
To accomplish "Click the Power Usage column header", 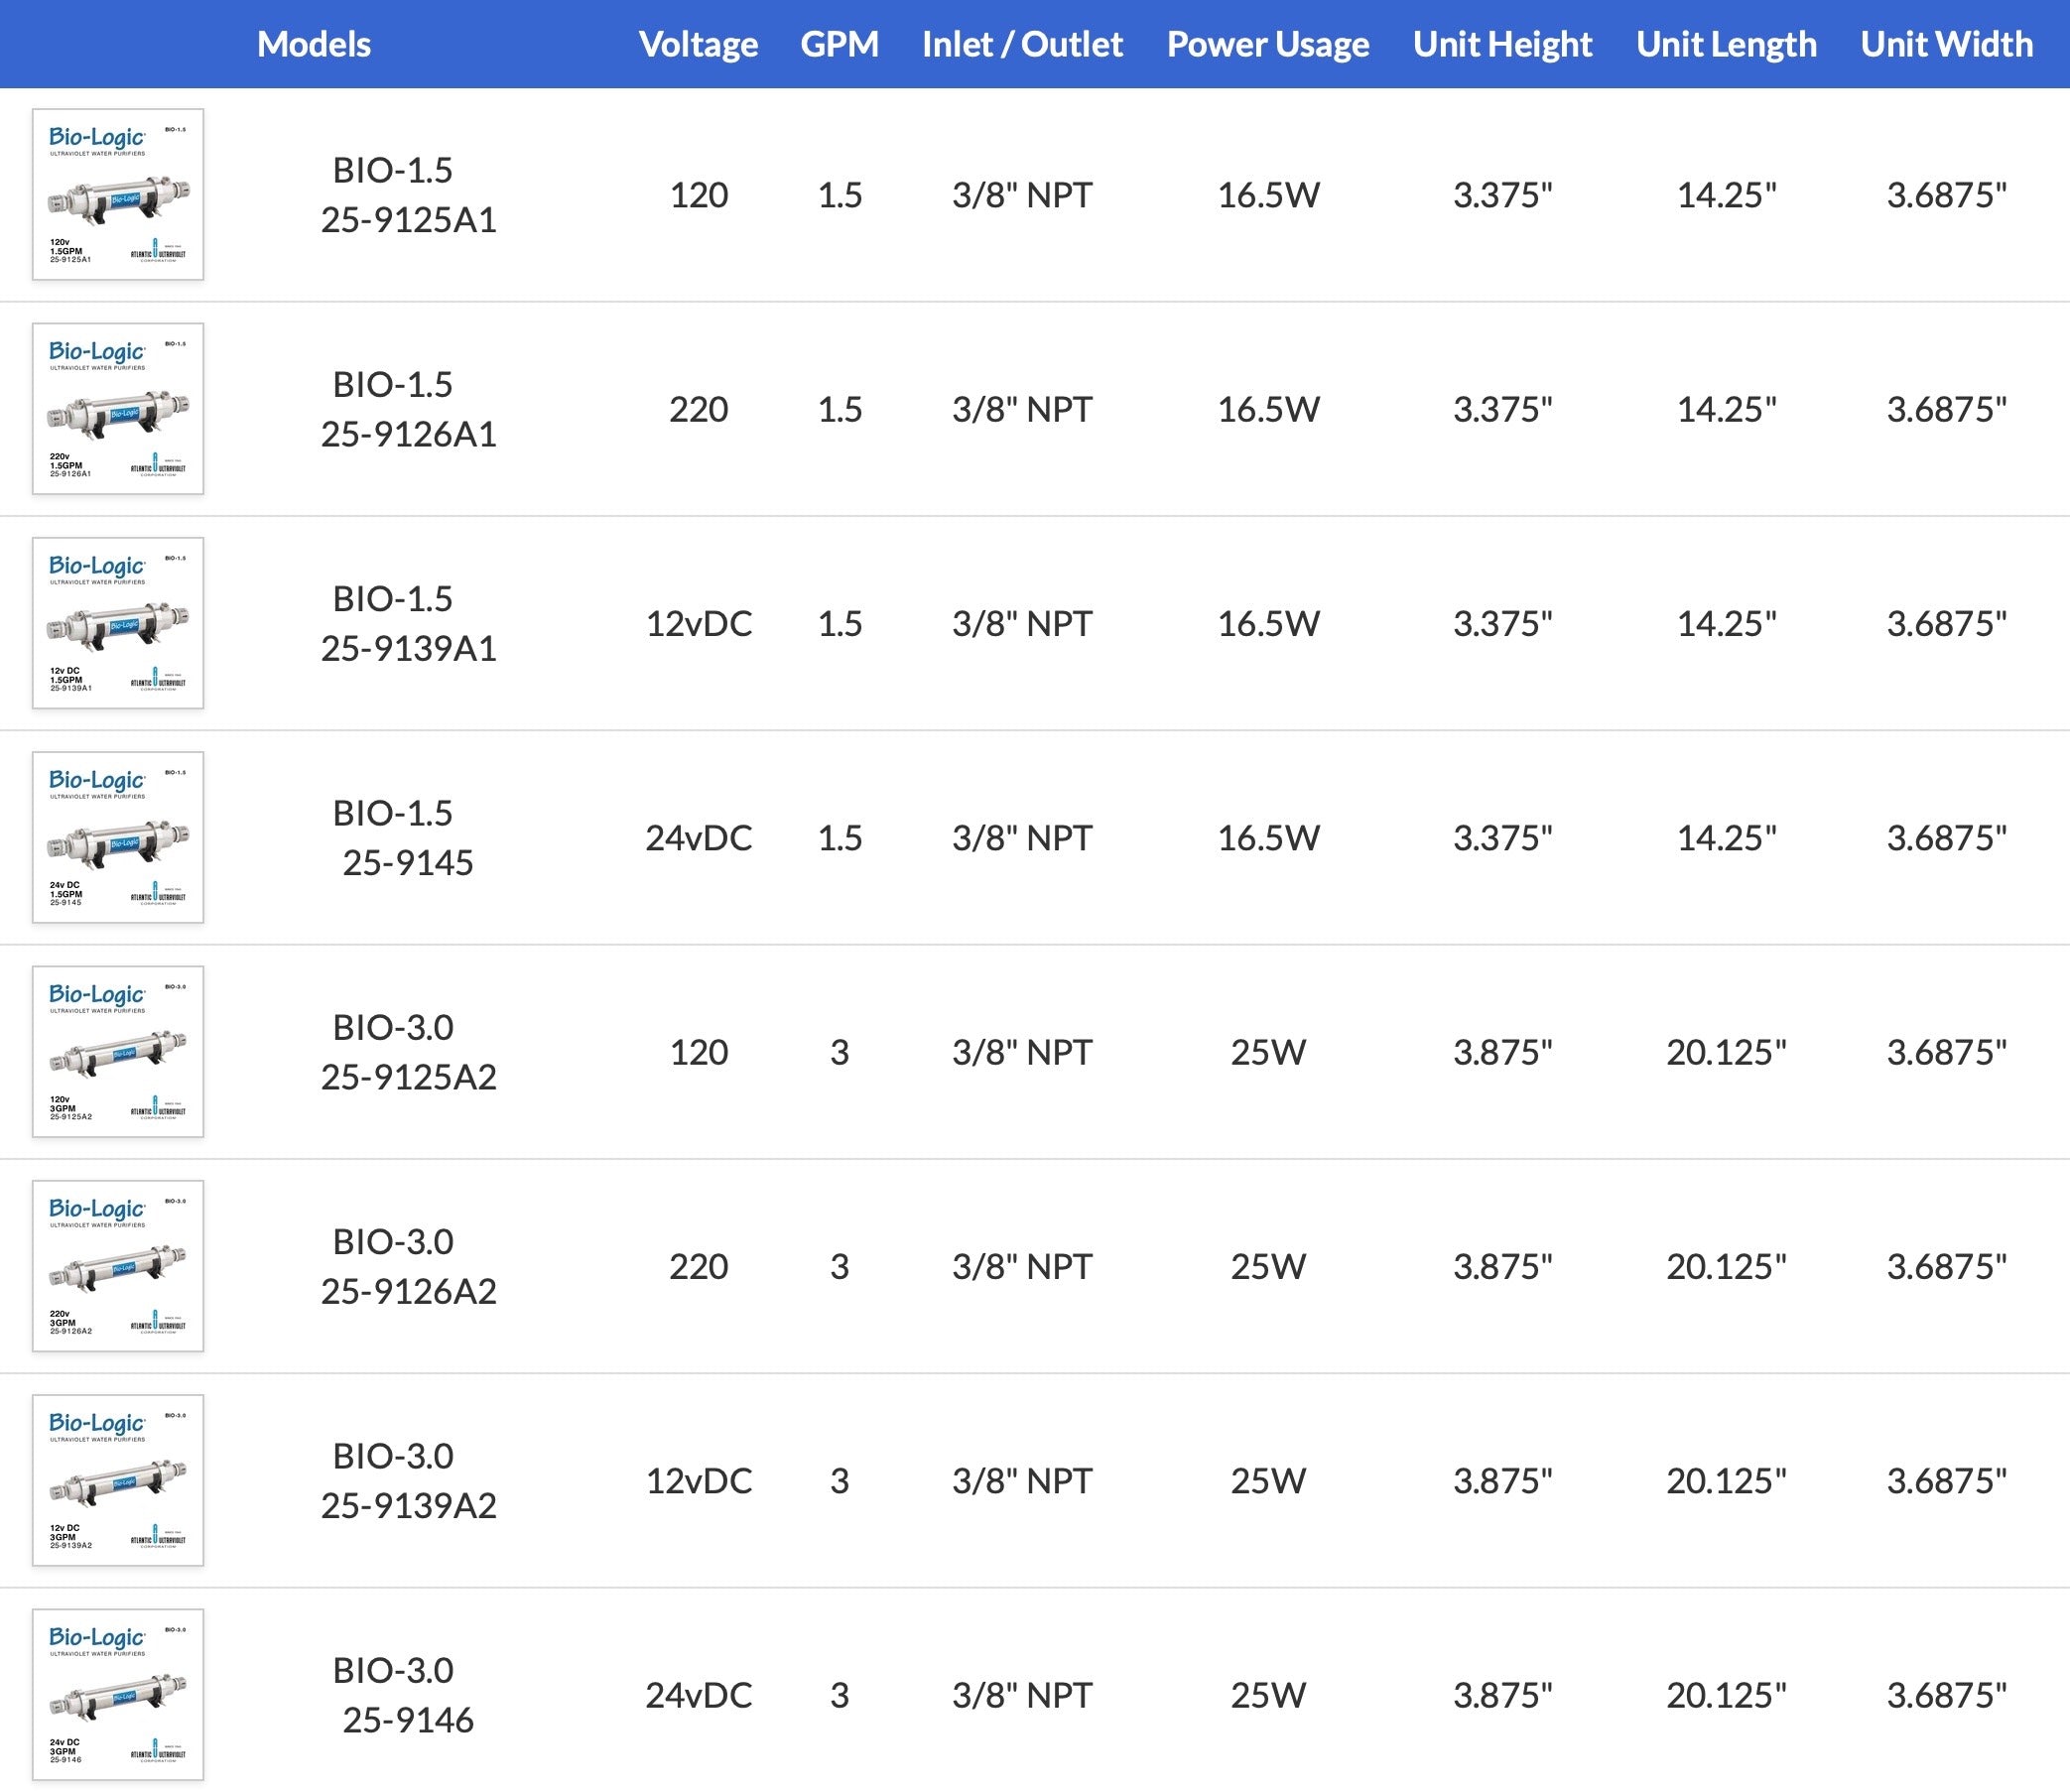I will pyautogui.click(x=1267, y=44).
